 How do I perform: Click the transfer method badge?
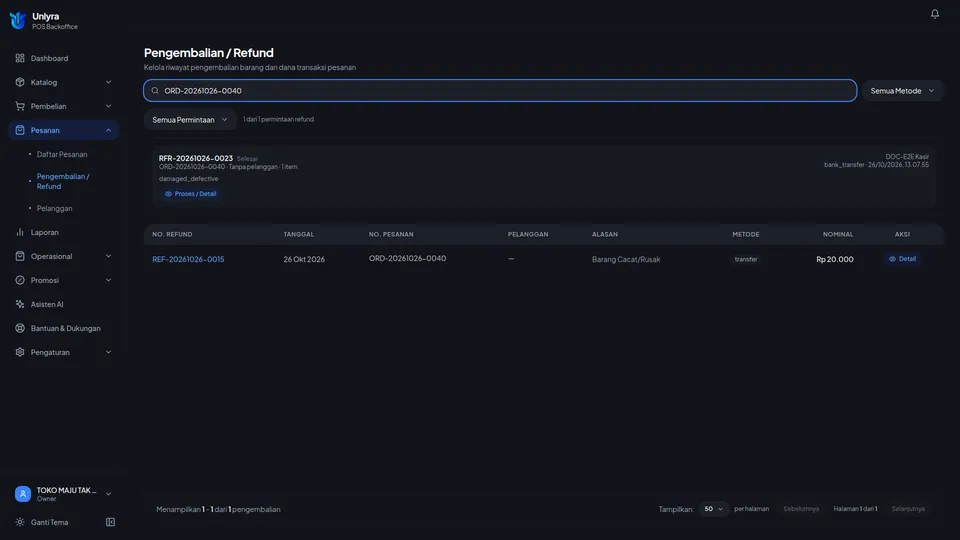click(746, 259)
